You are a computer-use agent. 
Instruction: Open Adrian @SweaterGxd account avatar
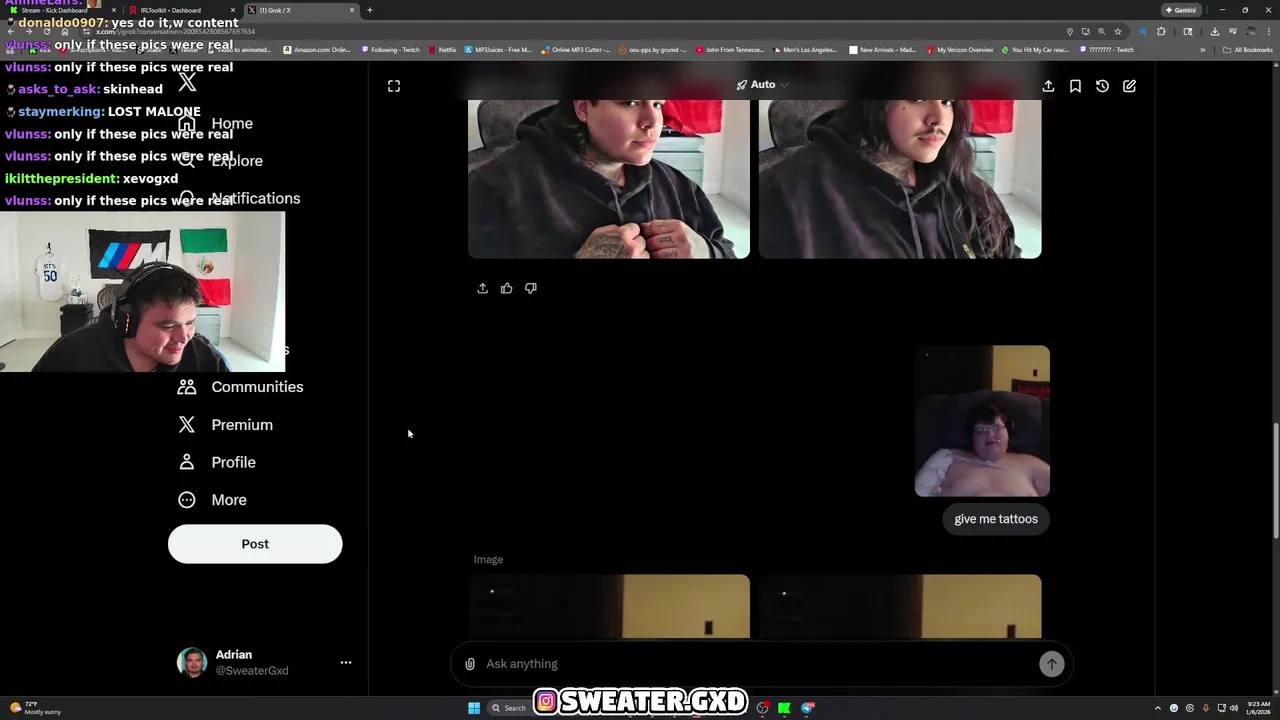tap(192, 662)
